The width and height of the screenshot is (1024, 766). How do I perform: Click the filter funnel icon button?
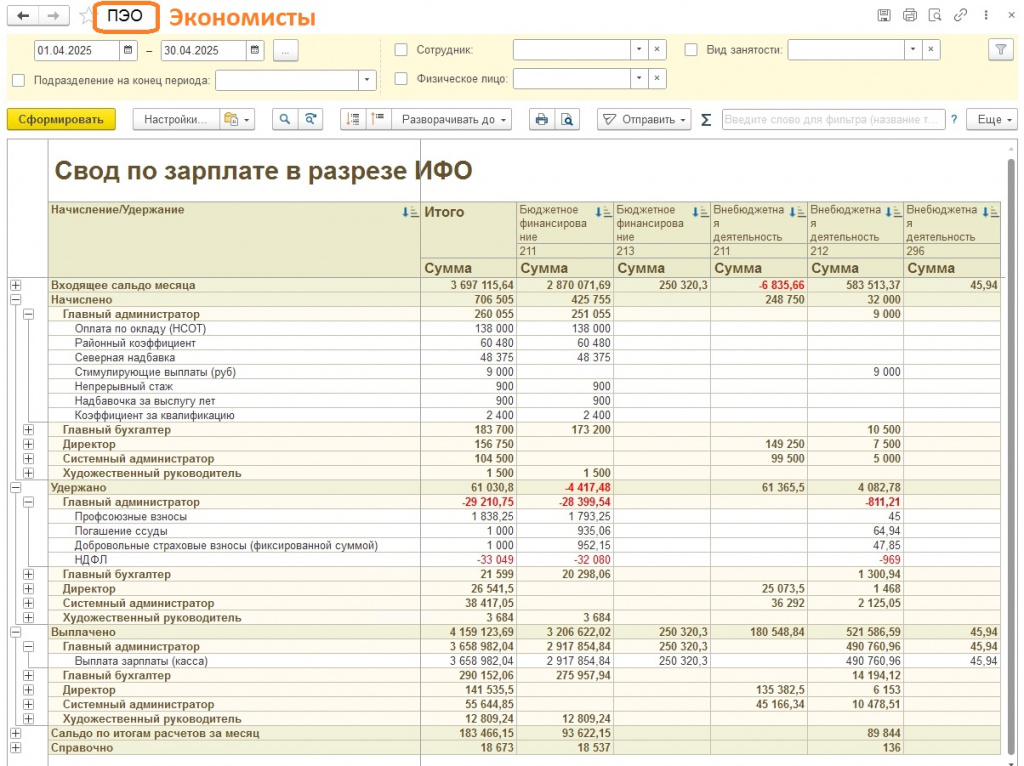1000,50
